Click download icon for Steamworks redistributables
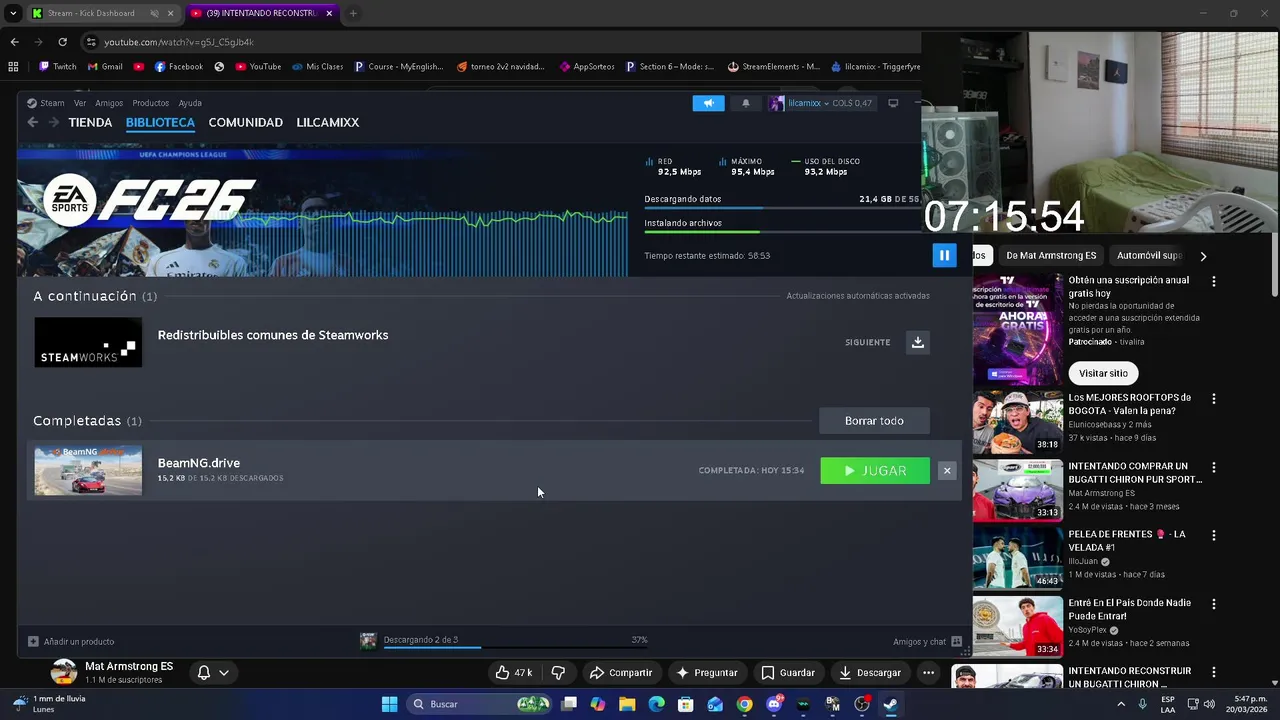Screen dimensions: 1280x720 (x=918, y=342)
